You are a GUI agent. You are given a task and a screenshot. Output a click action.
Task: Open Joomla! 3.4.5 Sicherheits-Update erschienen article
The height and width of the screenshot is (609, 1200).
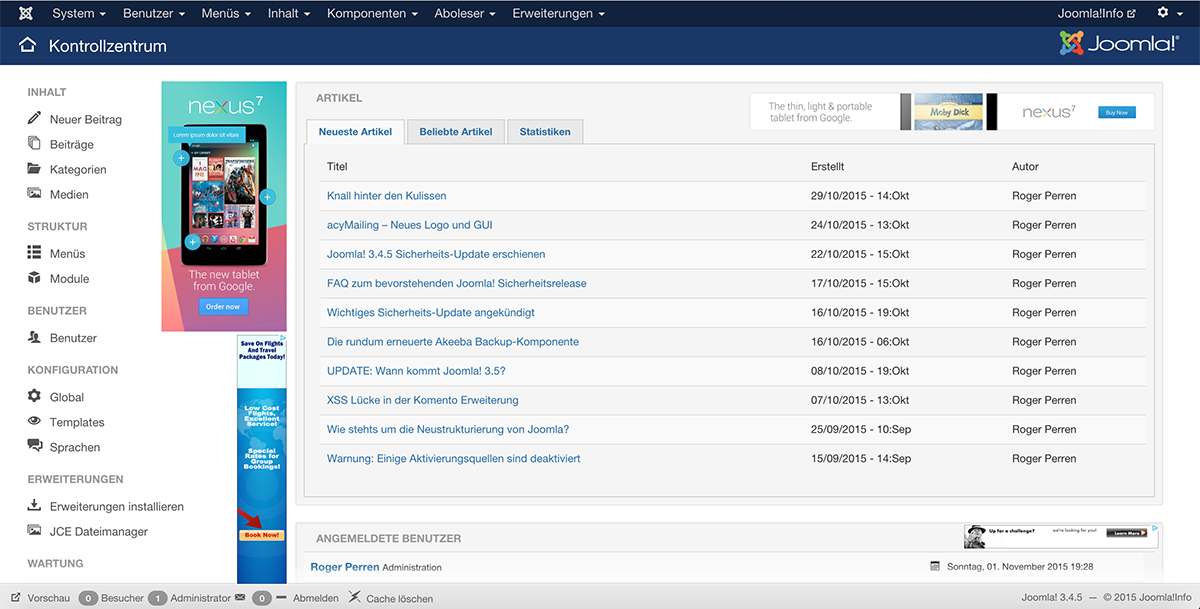[436, 254]
